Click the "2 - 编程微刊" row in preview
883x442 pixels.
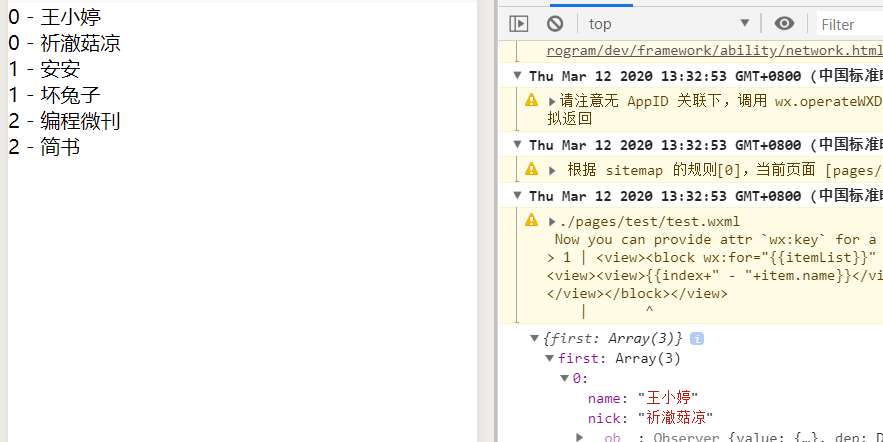click(x=64, y=121)
